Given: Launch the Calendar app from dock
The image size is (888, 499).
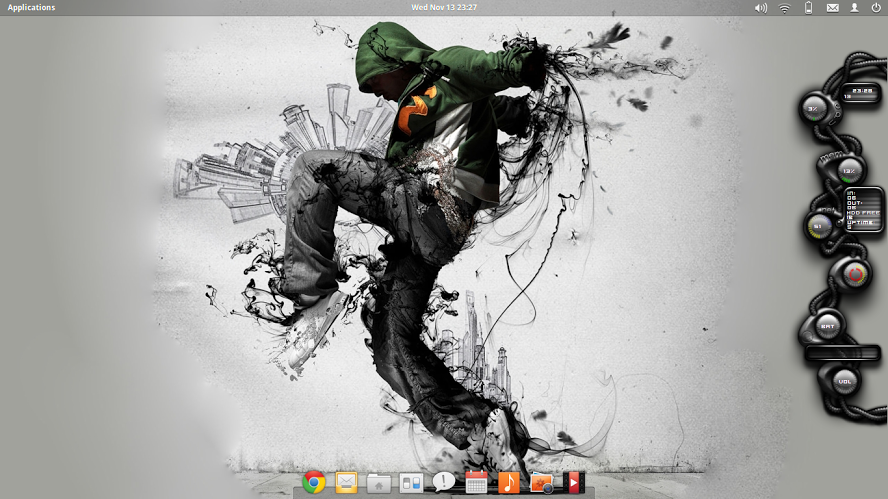Looking at the screenshot, I should (476, 482).
